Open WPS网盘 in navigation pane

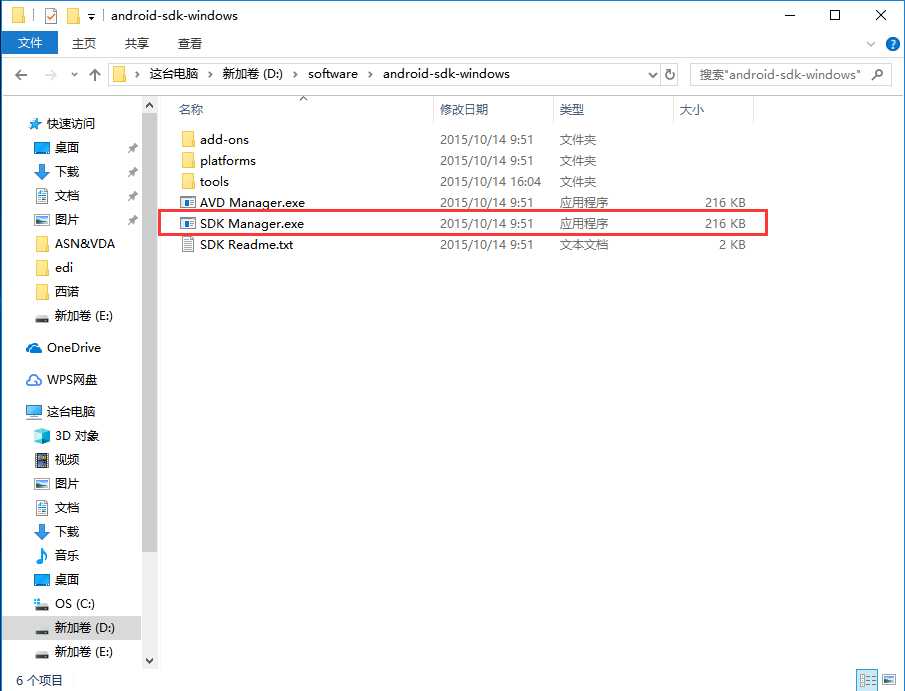click(x=62, y=380)
